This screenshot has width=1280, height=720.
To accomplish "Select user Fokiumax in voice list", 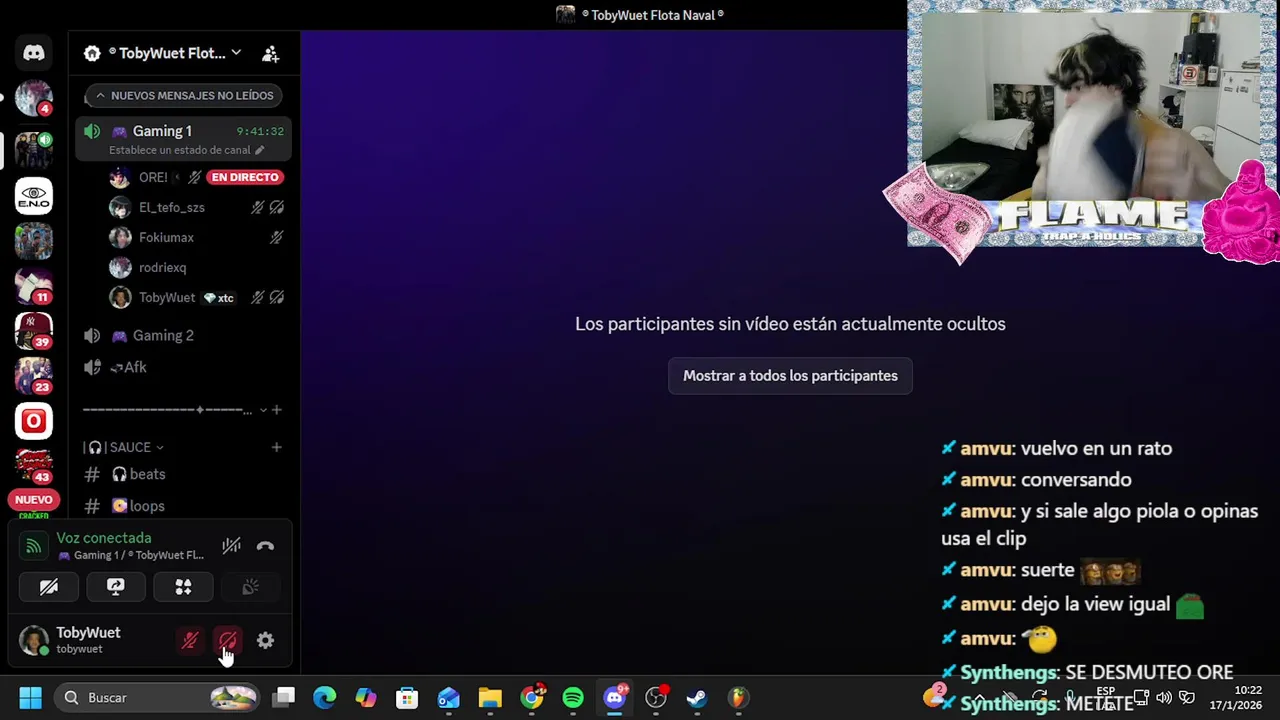I will [197, 237].
